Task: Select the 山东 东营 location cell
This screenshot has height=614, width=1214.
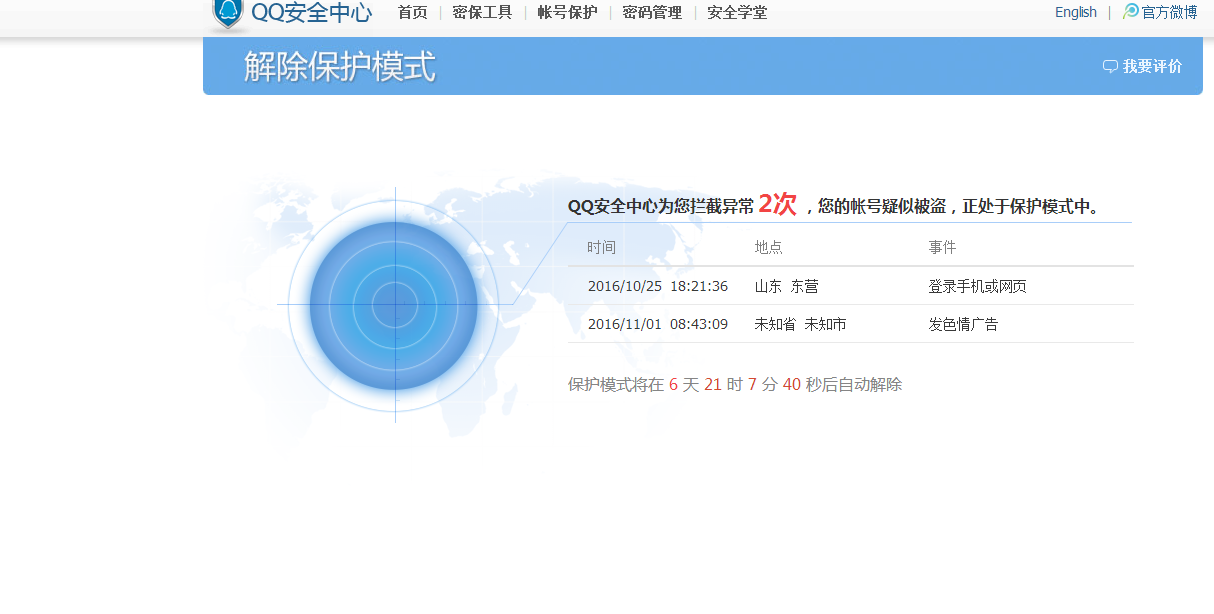Action: click(x=786, y=286)
